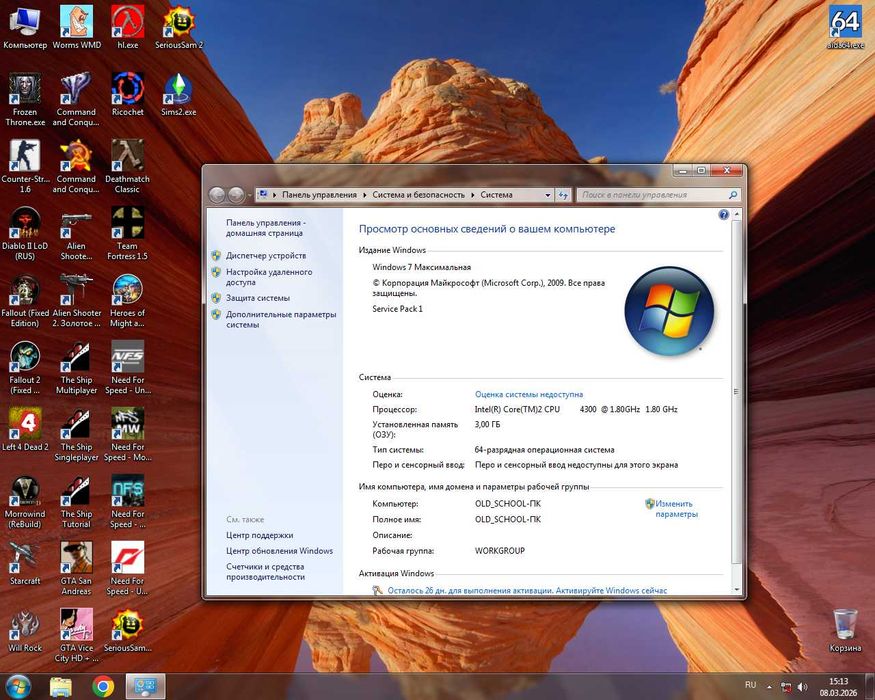Open Счетчики и средства производительности

(265, 572)
